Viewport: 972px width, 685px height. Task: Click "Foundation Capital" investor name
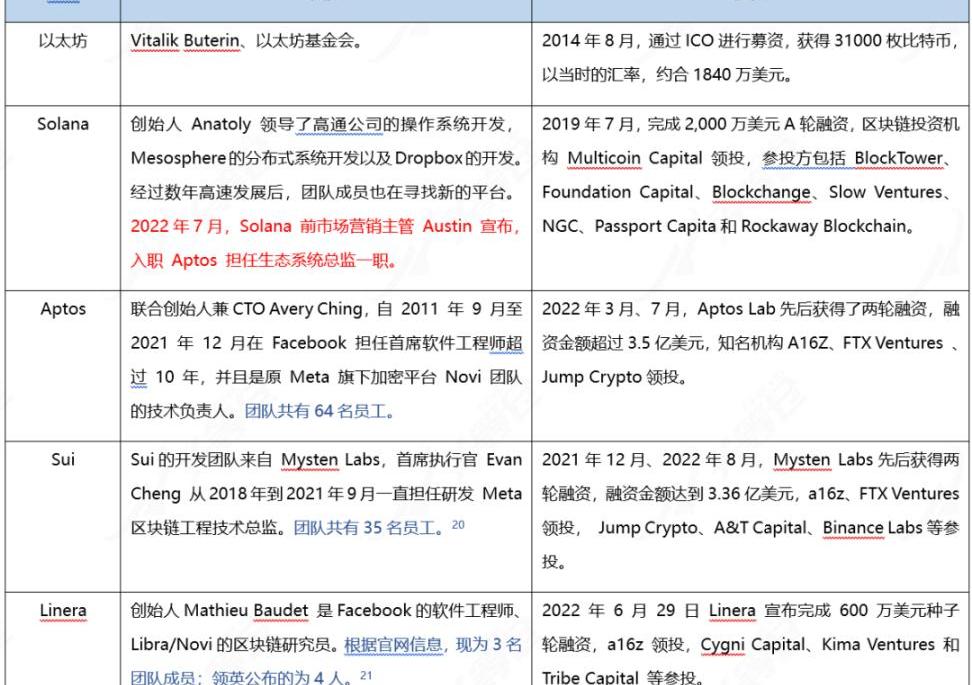click(617, 192)
